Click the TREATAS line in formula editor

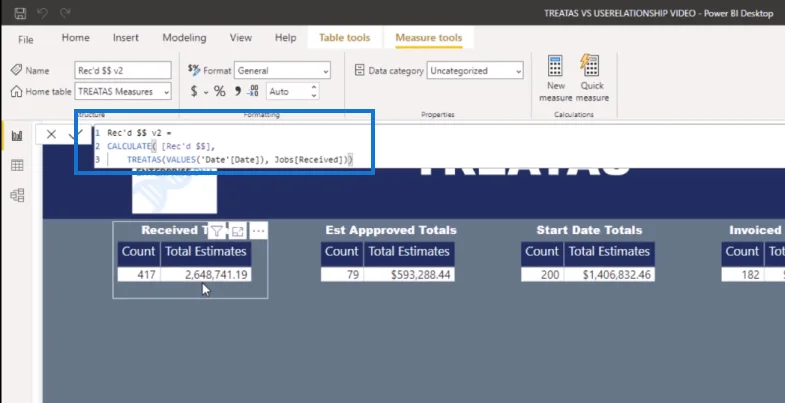point(240,160)
